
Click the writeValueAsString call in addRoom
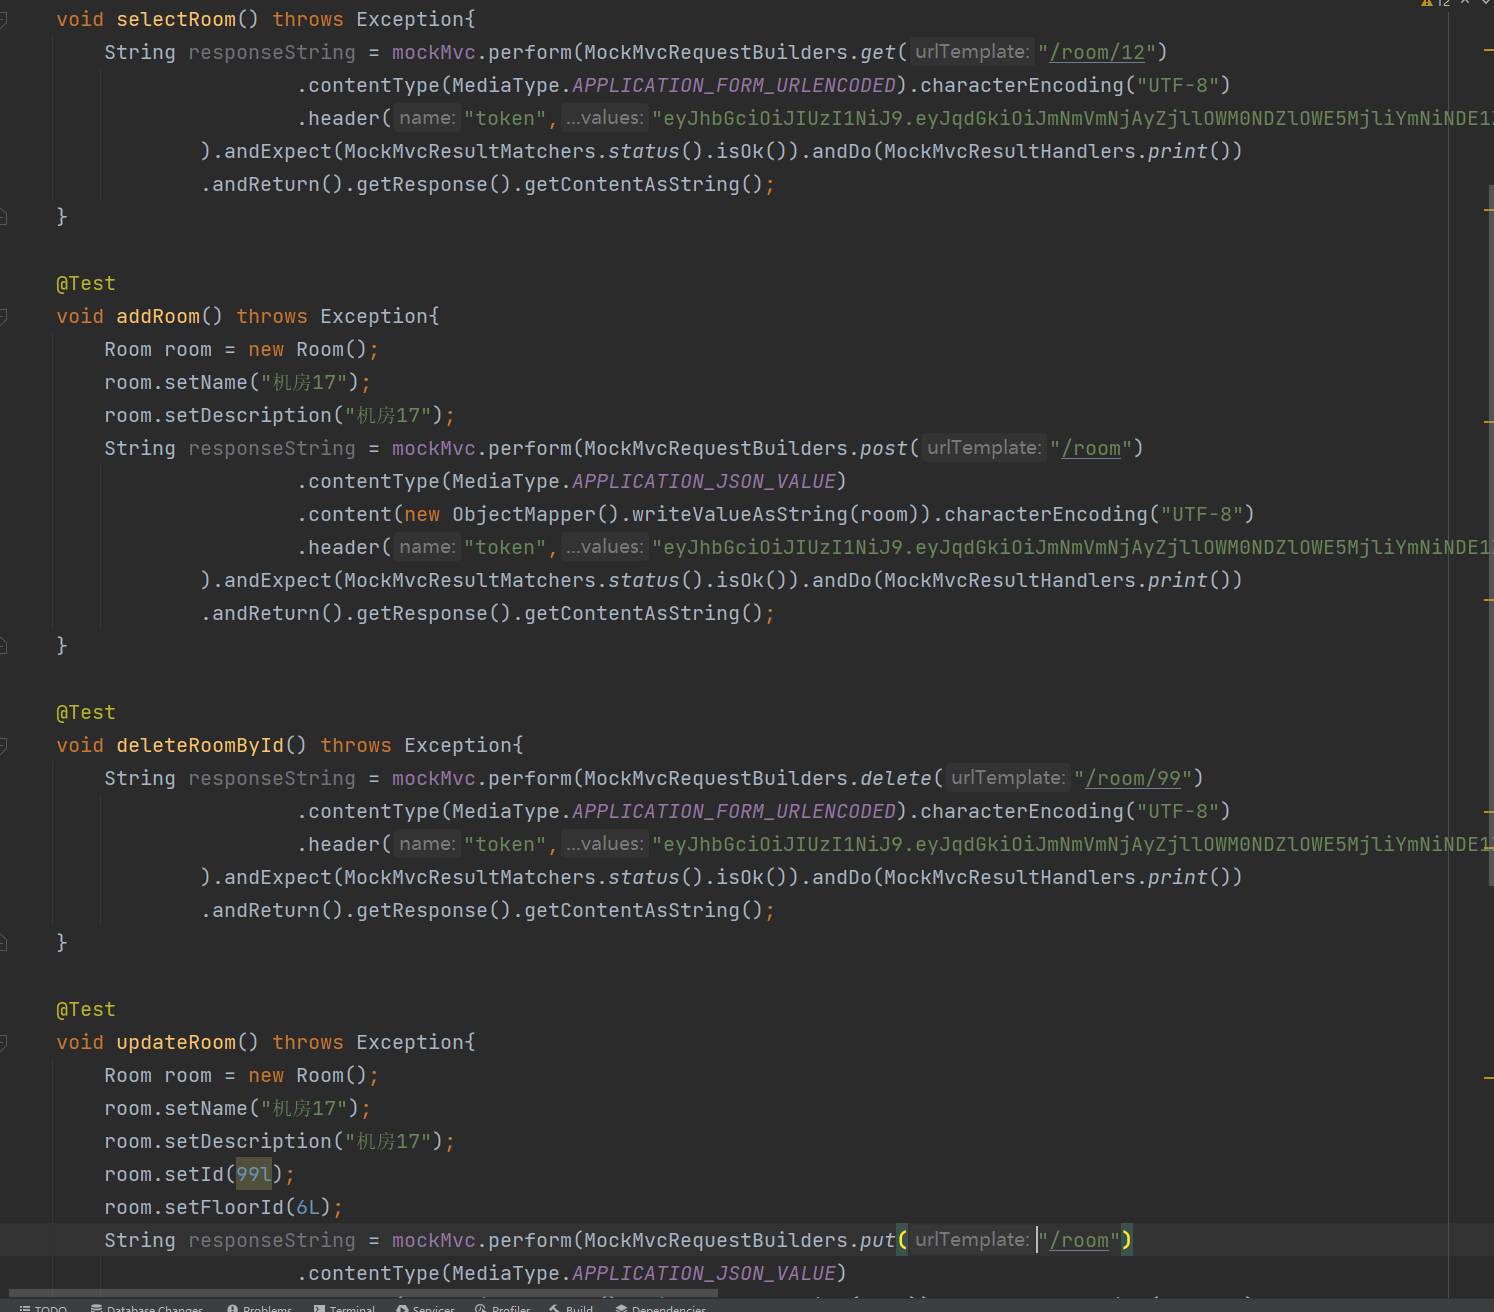point(740,514)
